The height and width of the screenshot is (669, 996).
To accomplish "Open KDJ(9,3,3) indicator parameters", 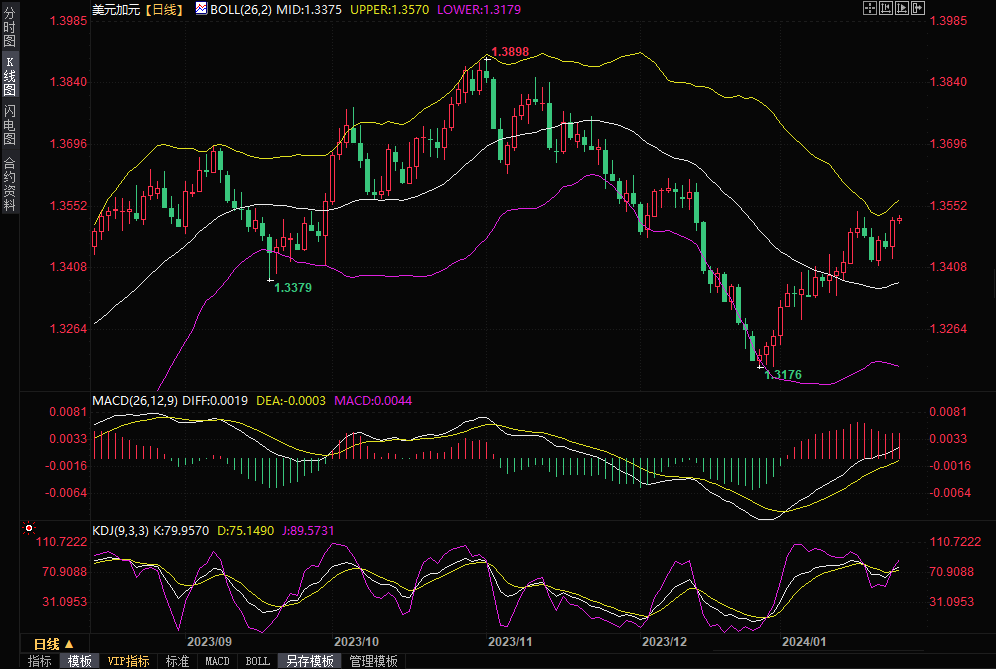I will pos(120,530).
